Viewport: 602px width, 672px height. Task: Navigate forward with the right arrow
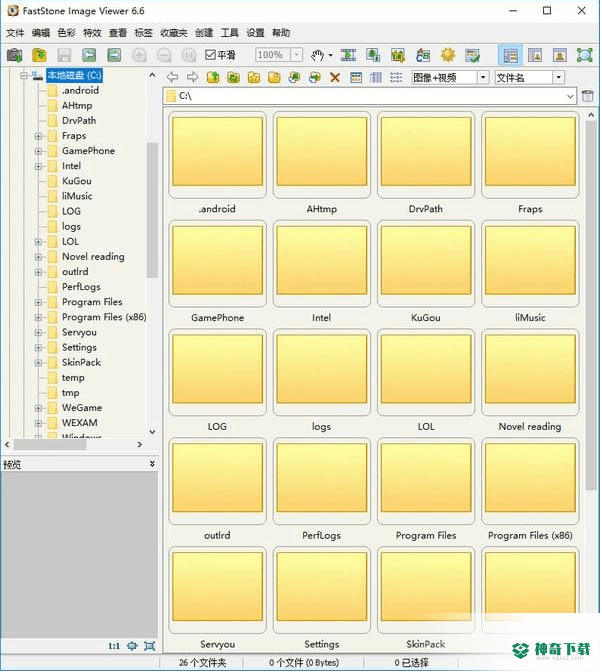coord(192,77)
